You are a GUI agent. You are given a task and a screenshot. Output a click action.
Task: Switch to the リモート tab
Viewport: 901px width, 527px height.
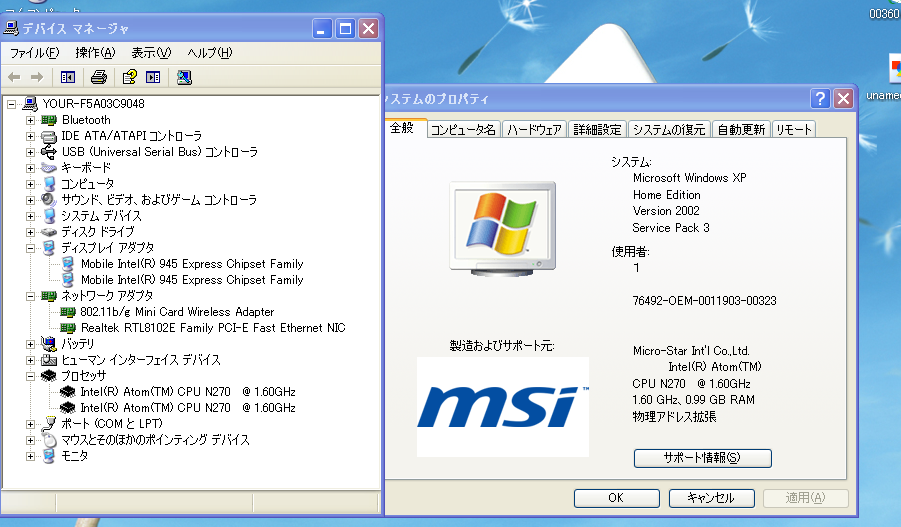(x=794, y=130)
